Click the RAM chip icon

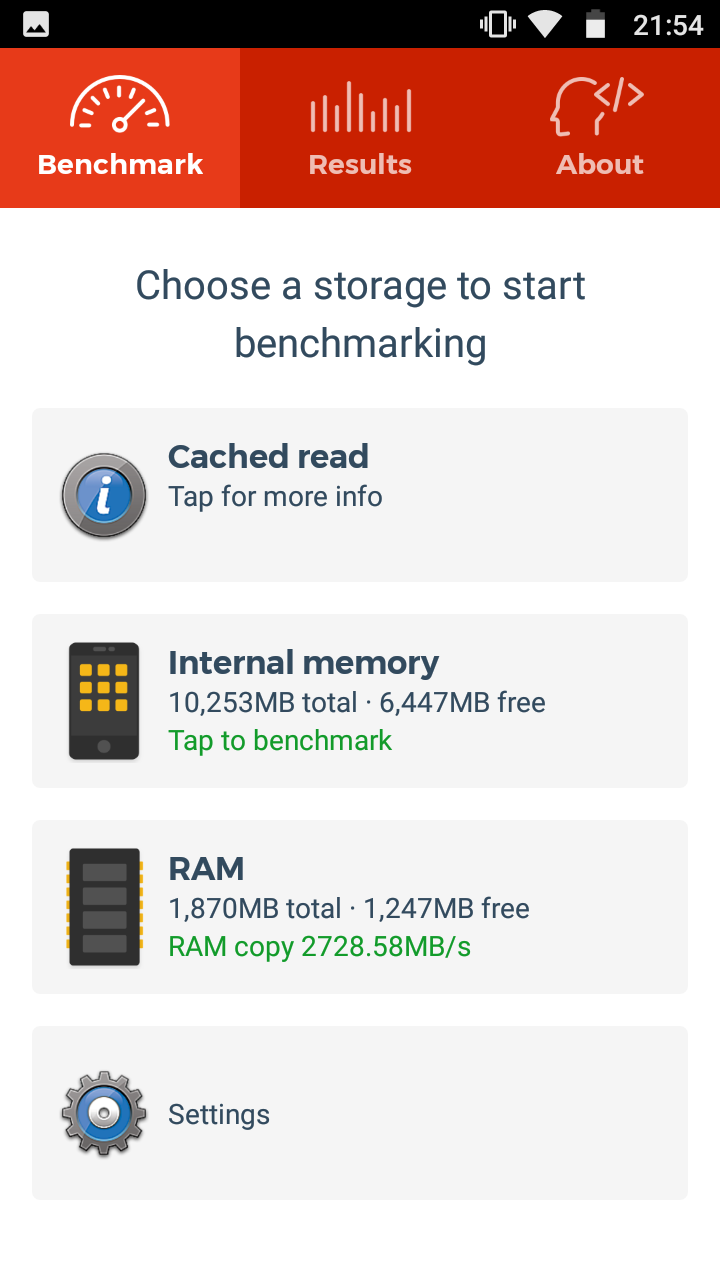[104, 907]
